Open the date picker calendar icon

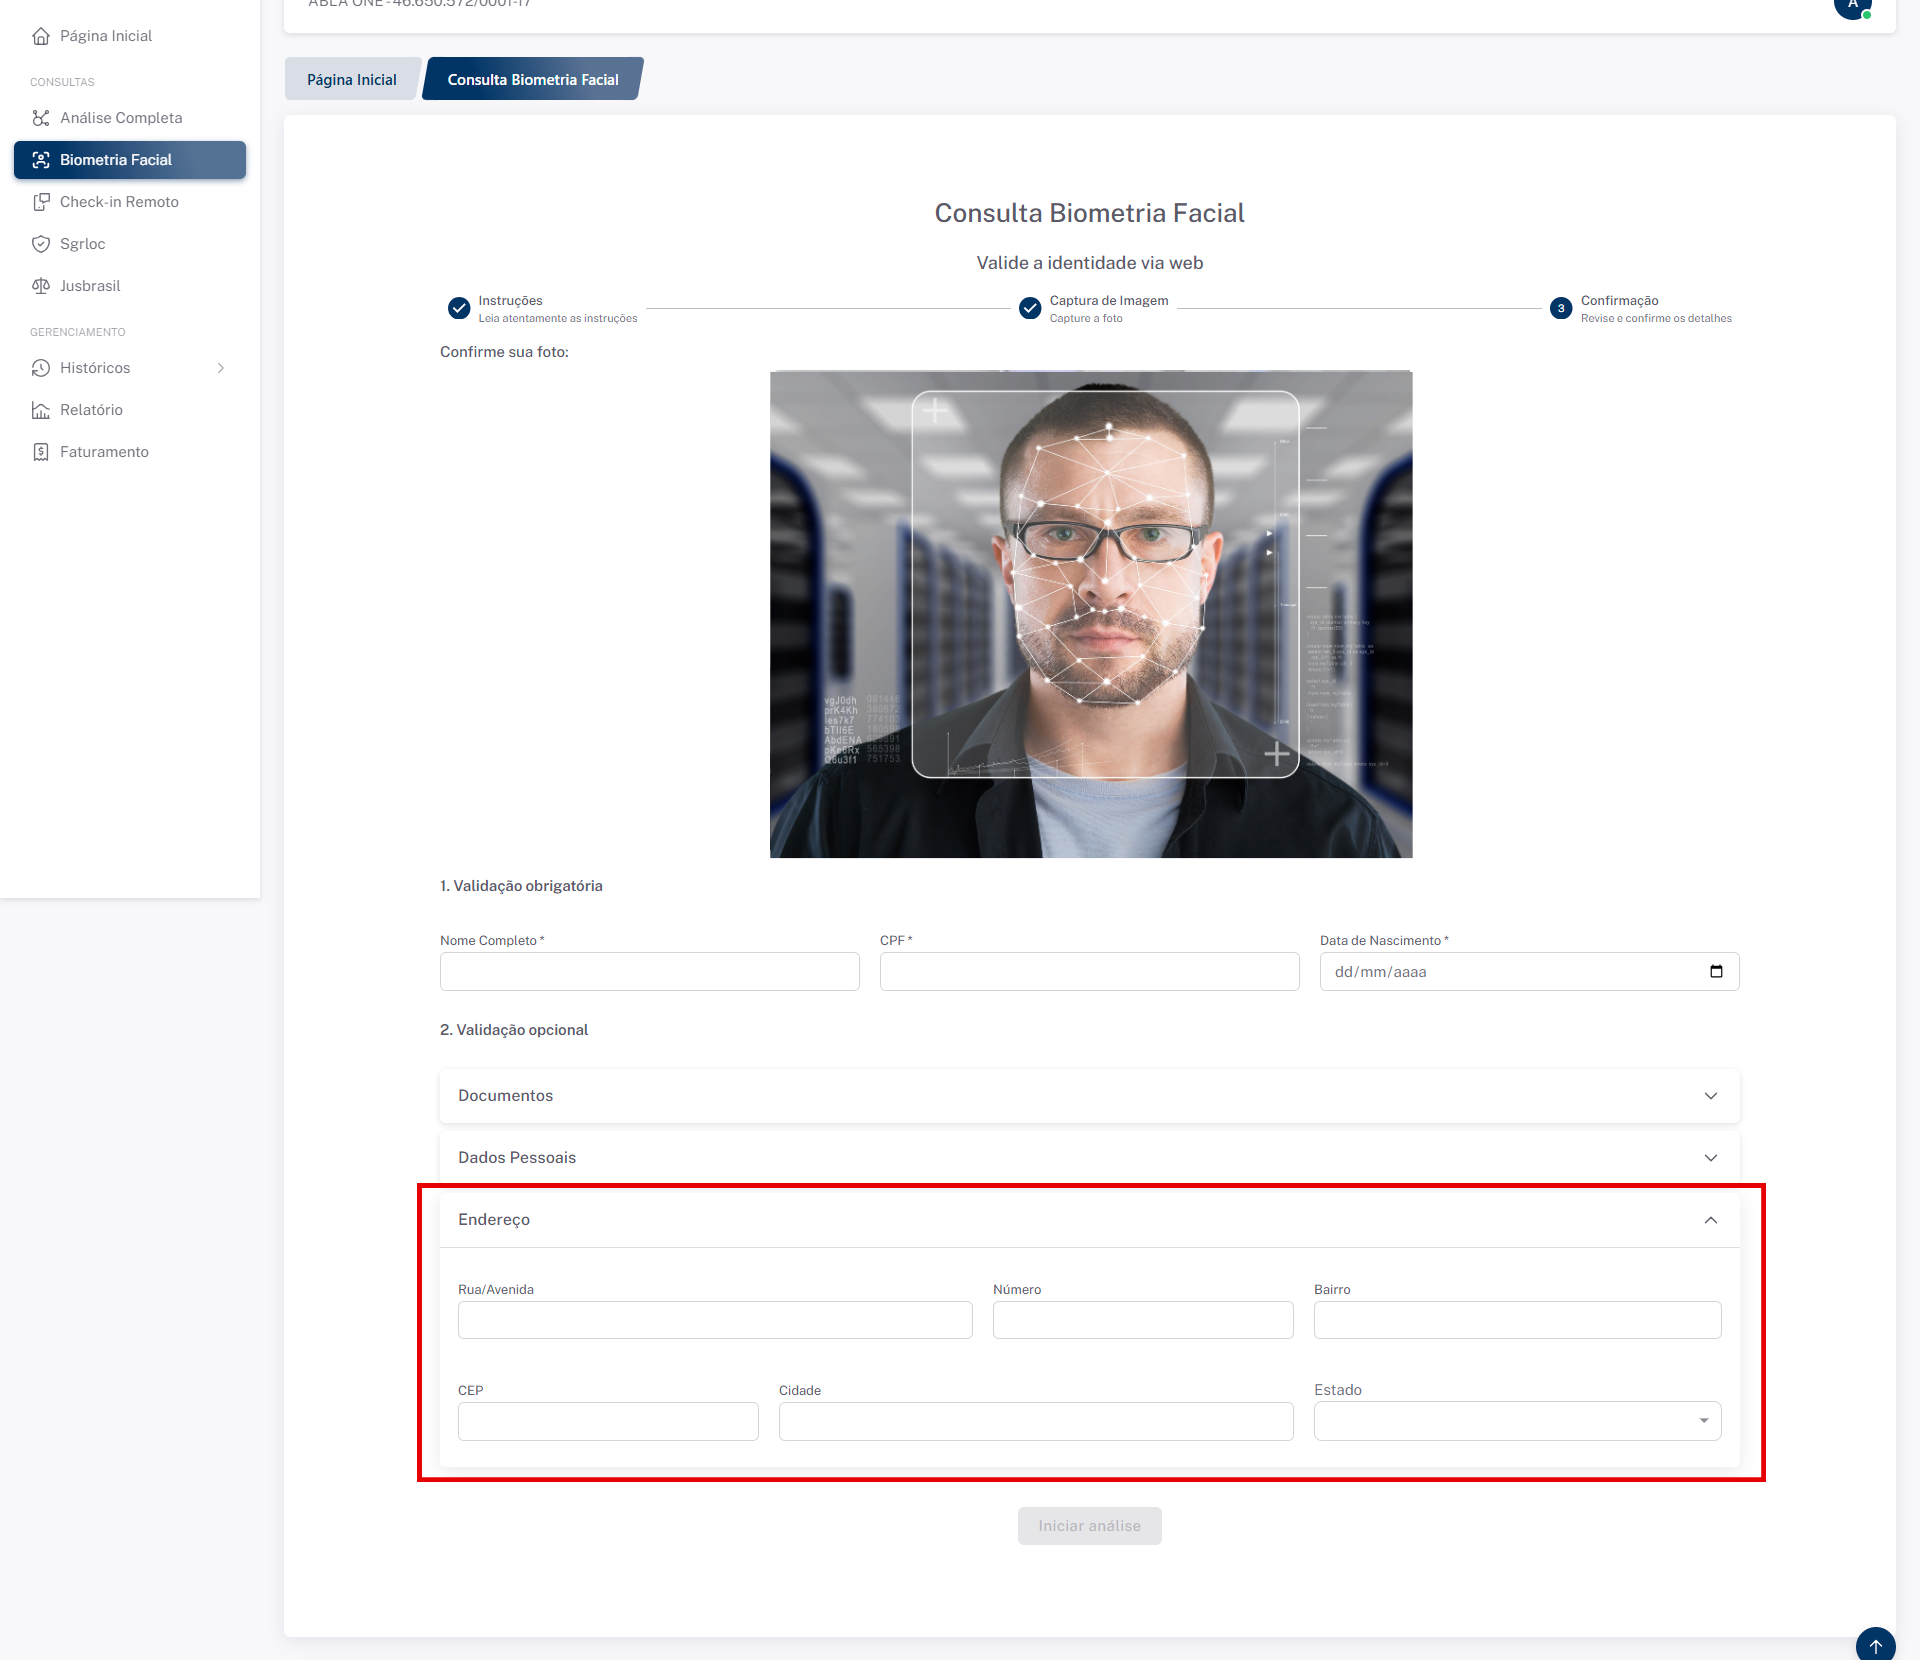(x=1716, y=971)
